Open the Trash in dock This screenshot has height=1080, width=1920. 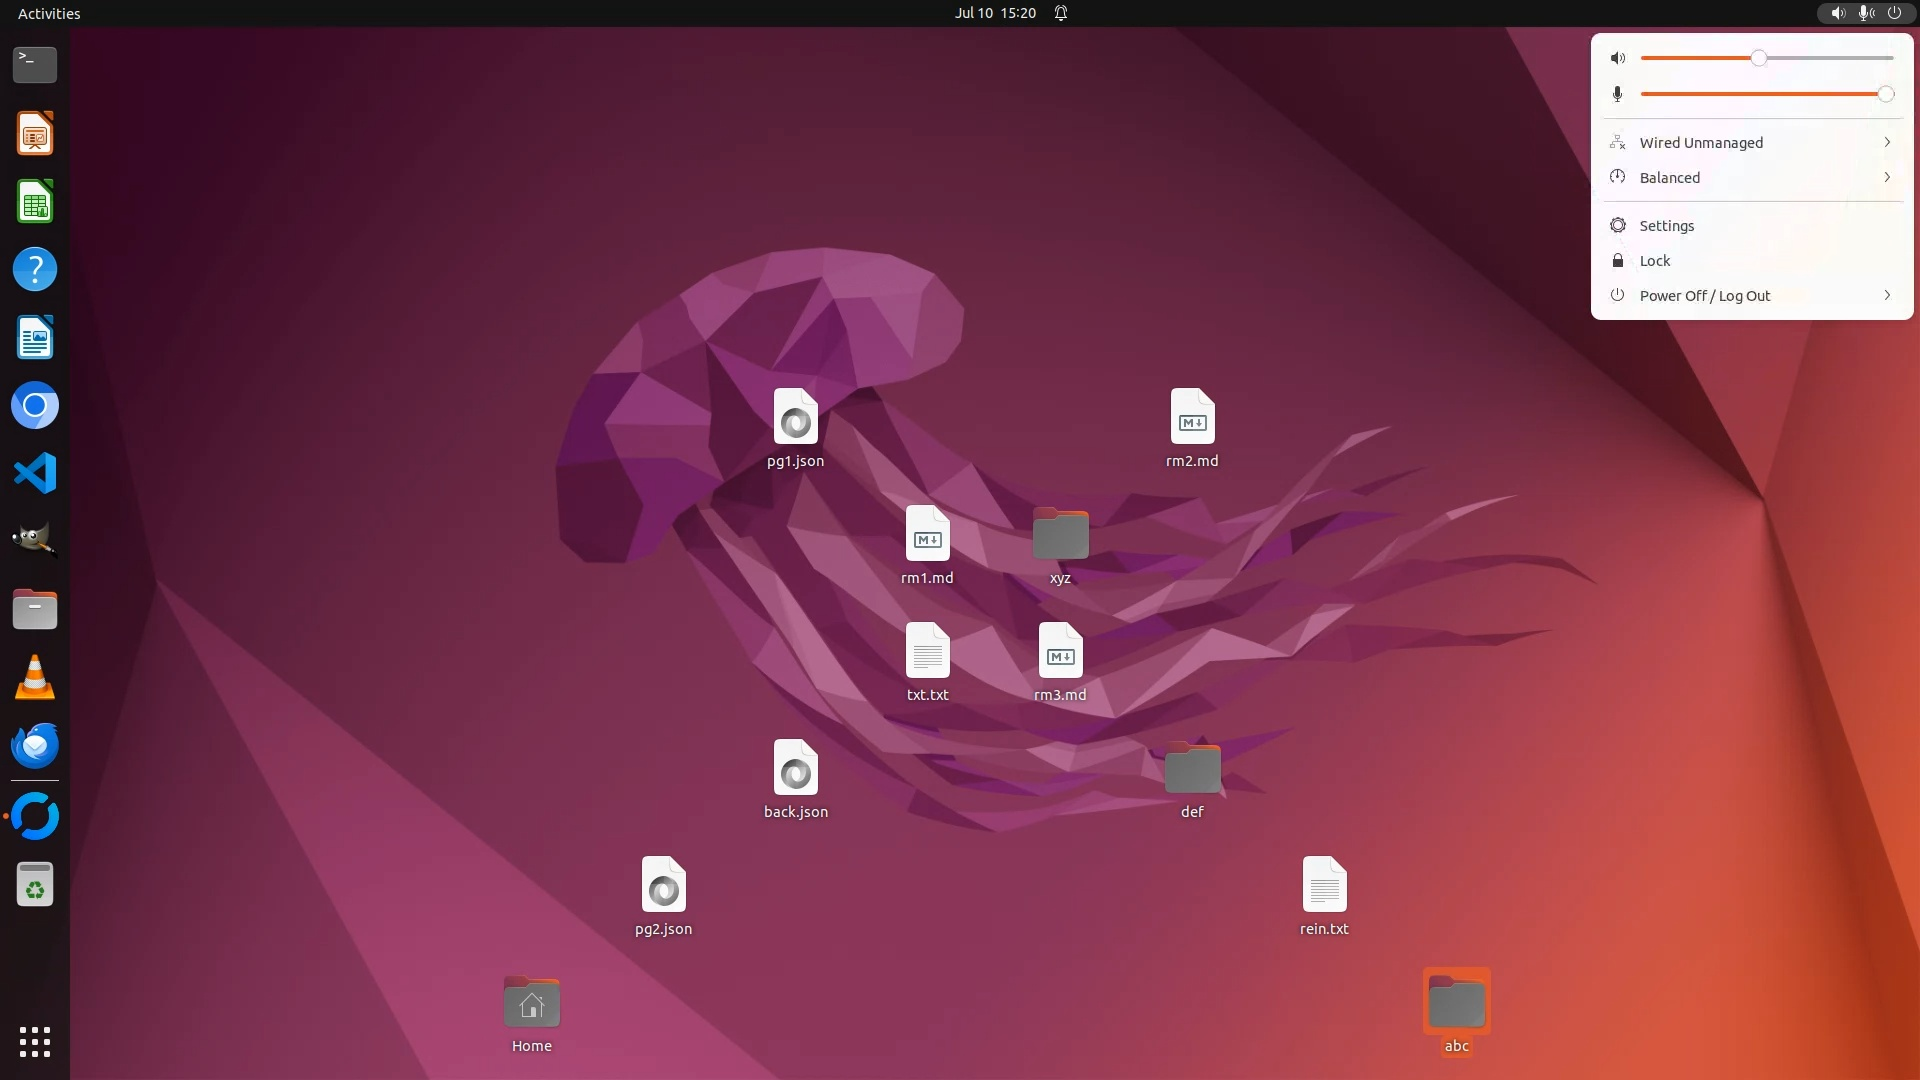(35, 885)
